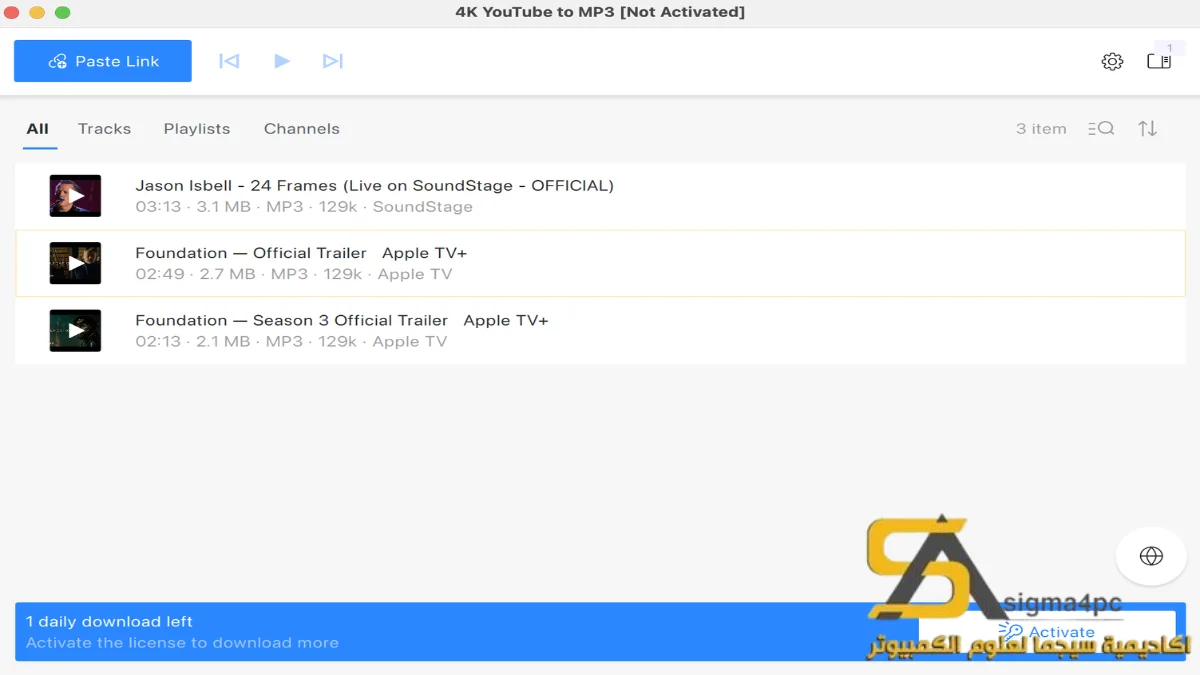Click the Activate button
This screenshot has height=675, width=1200.
1047,631
